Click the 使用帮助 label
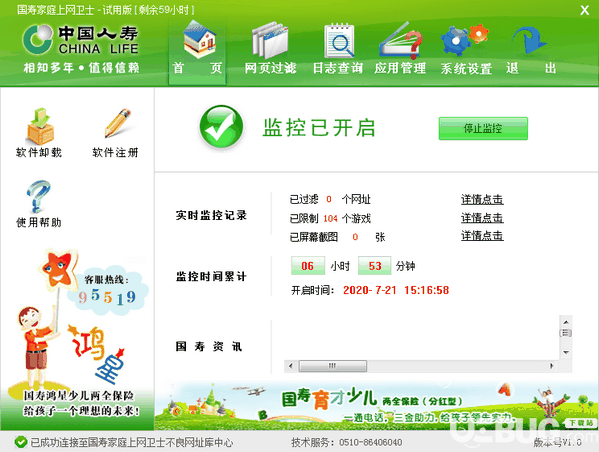The height and width of the screenshot is (452, 599). 39,222
